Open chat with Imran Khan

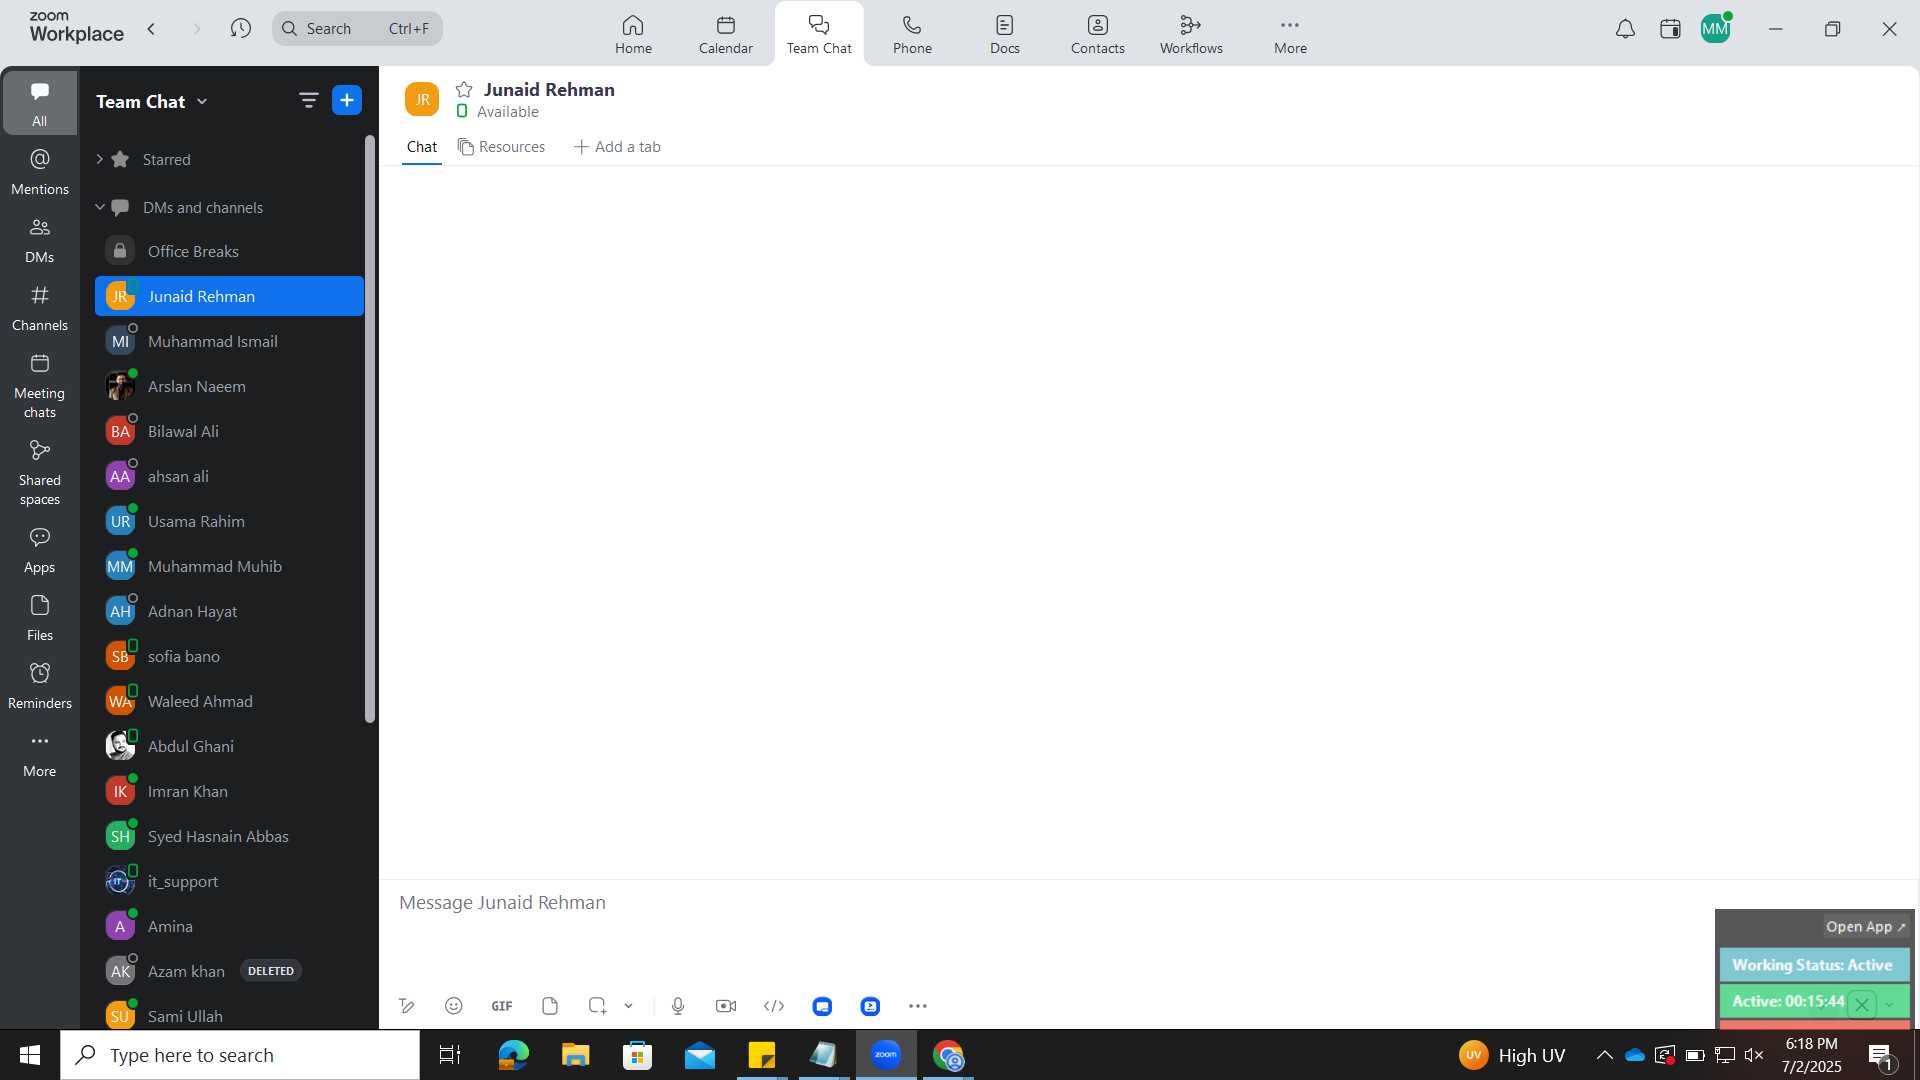(229, 791)
